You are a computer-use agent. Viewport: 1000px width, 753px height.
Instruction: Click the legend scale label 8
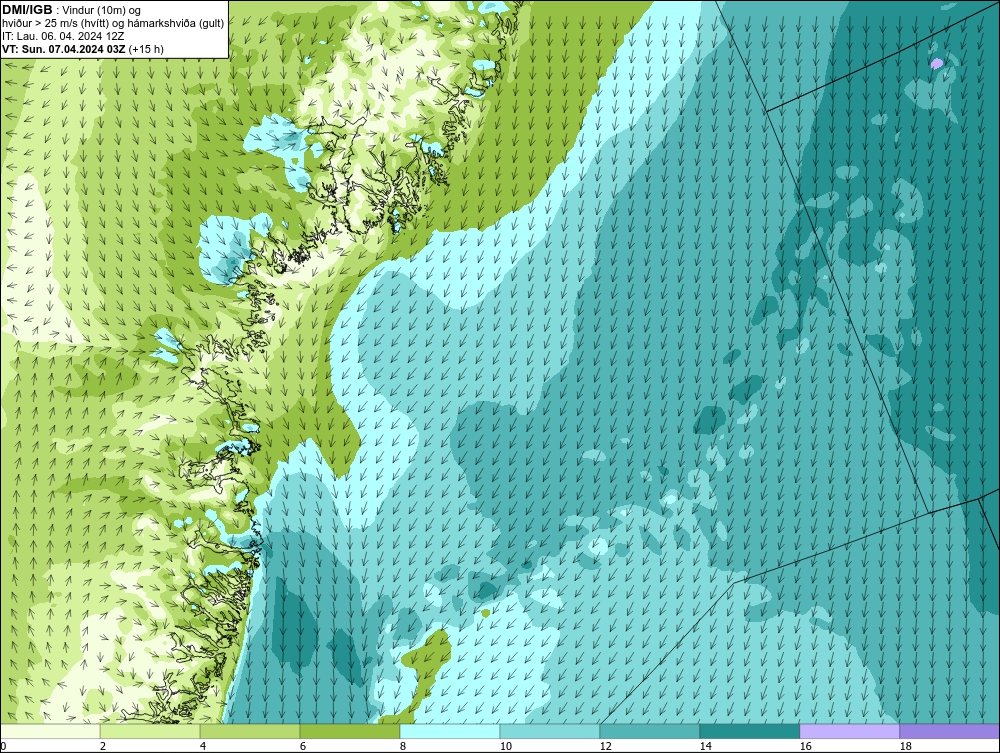click(402, 746)
